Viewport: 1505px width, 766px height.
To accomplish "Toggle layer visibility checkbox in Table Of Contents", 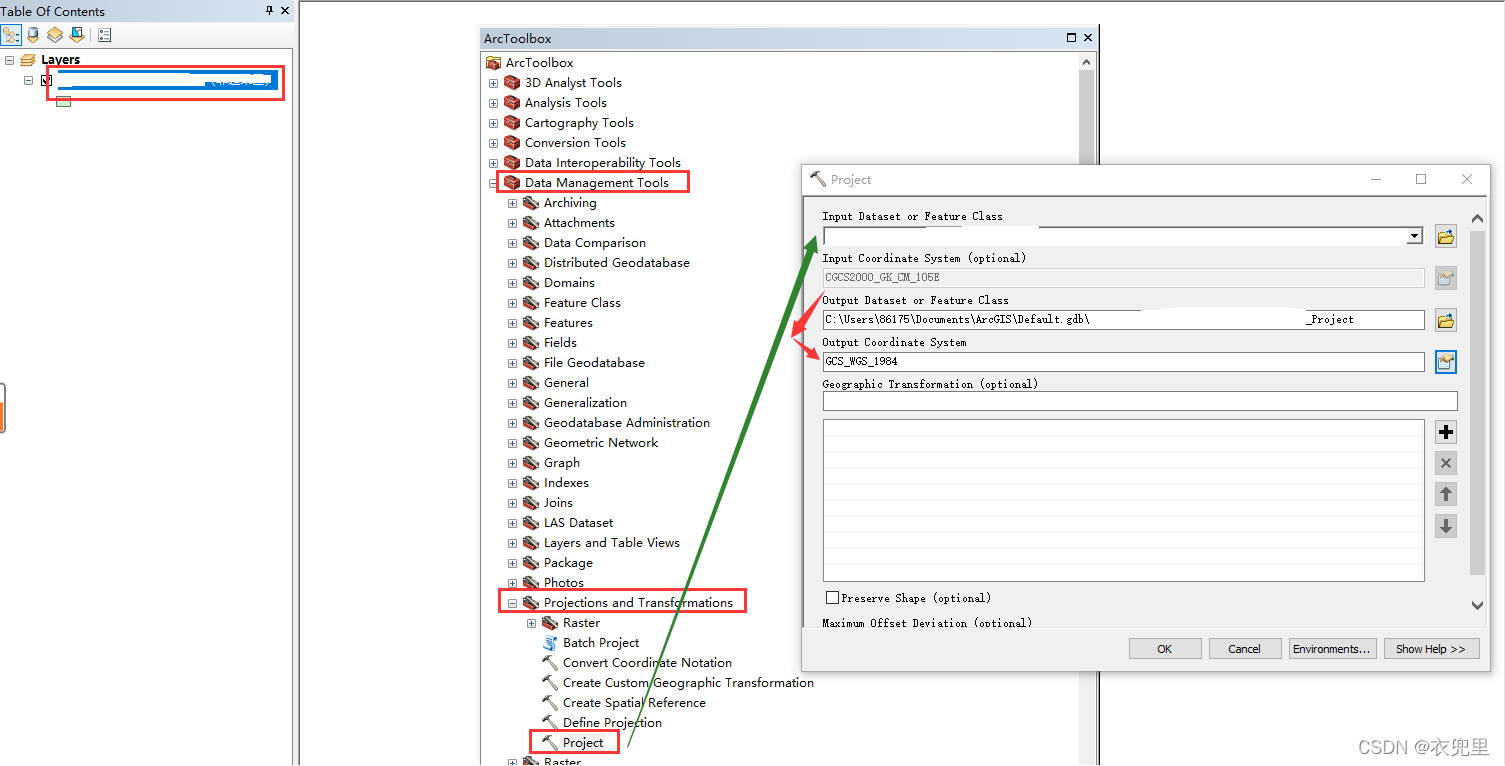I will [46, 81].
